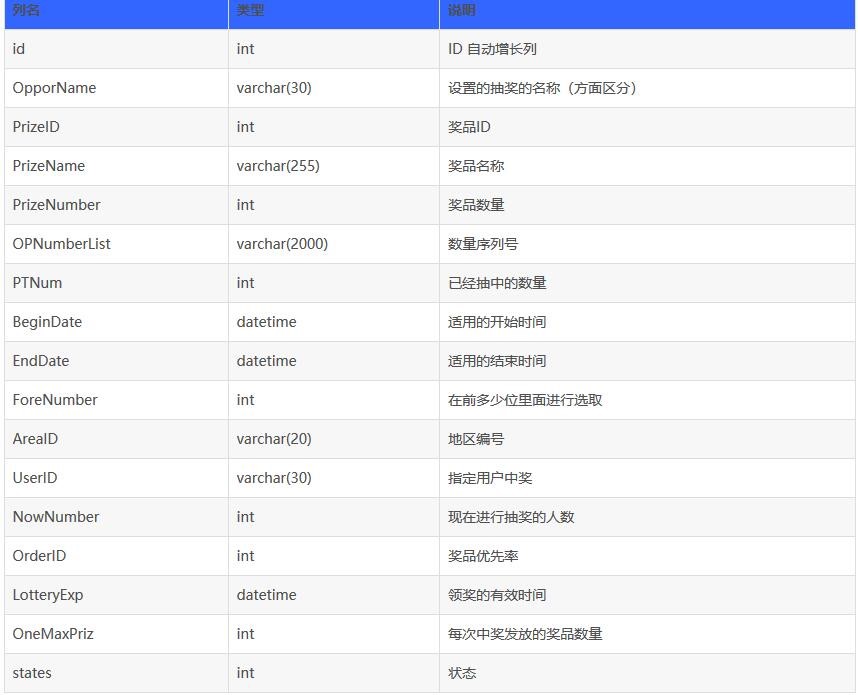The image size is (858, 695).
Task: Click the AreaID field name
Action: click(35, 439)
